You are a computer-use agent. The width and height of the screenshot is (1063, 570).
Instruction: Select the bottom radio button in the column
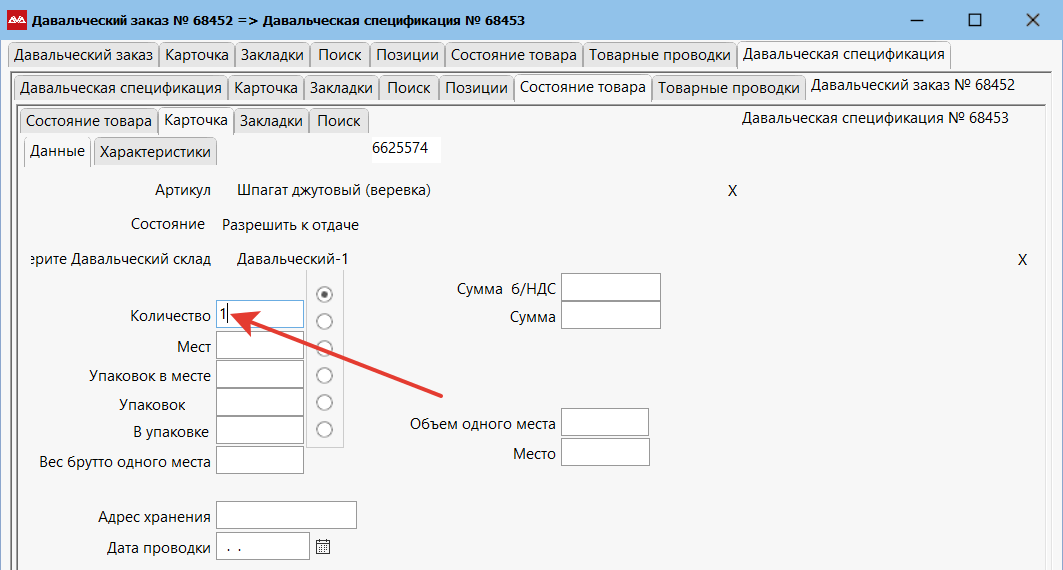(324, 429)
